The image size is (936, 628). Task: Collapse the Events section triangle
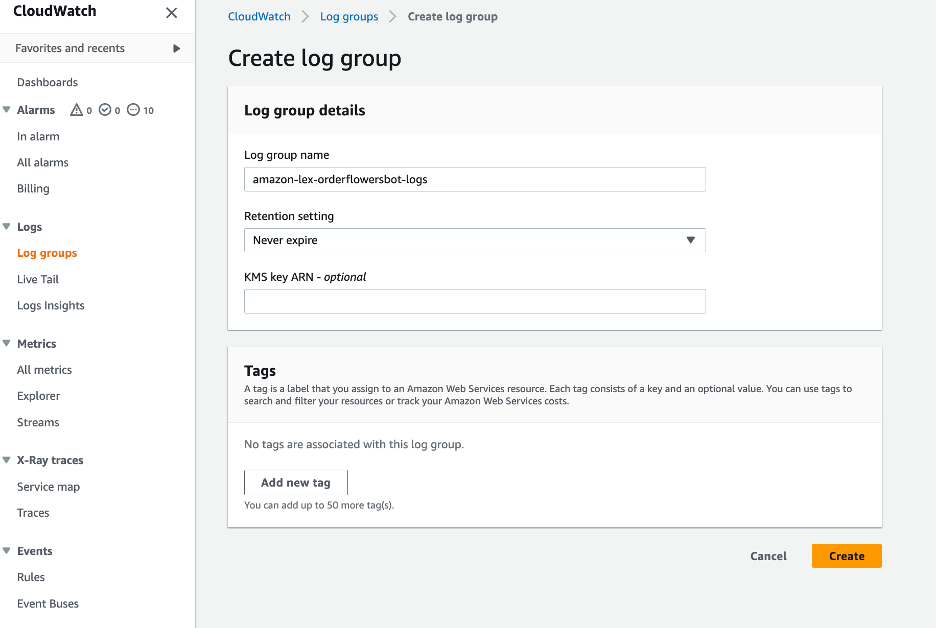(7, 551)
